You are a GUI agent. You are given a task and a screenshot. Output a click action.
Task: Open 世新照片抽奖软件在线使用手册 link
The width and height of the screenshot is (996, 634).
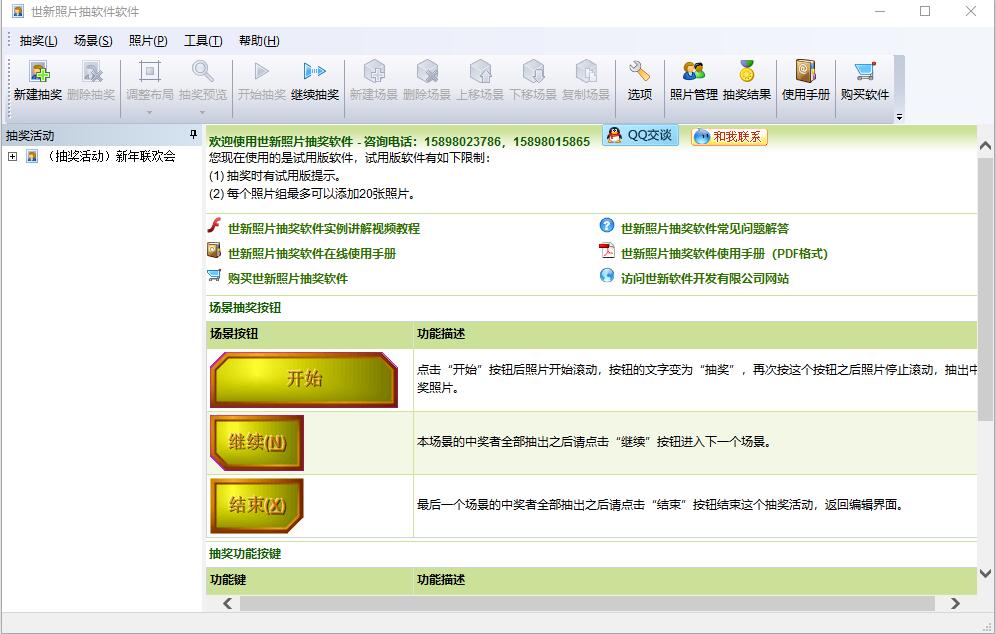click(x=312, y=253)
